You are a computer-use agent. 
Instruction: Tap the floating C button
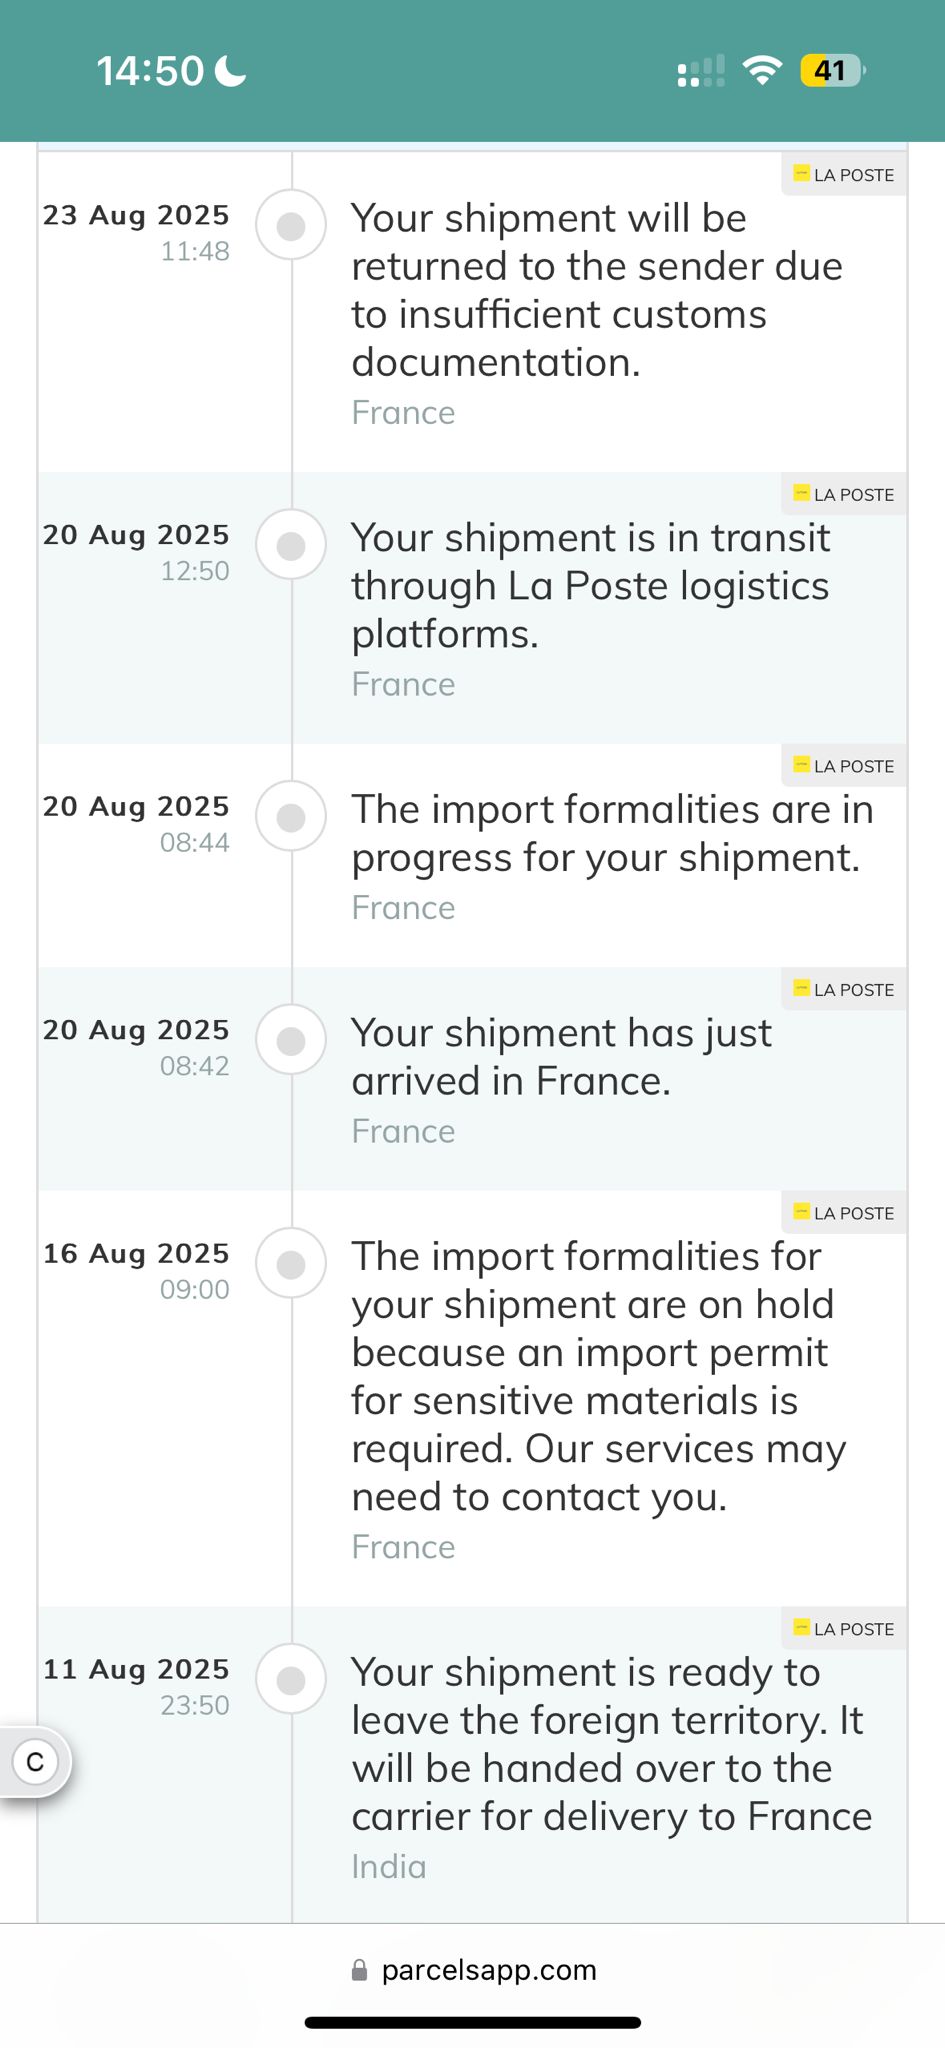[x=35, y=1761]
